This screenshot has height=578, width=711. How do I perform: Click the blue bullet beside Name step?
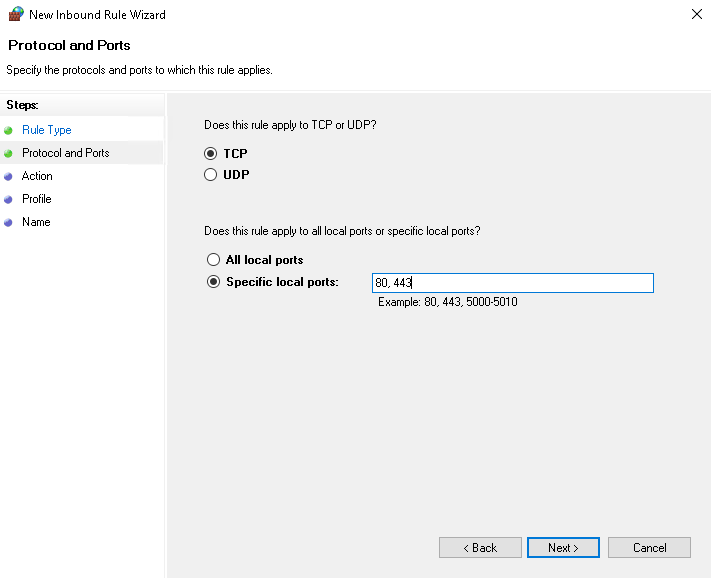coord(9,222)
